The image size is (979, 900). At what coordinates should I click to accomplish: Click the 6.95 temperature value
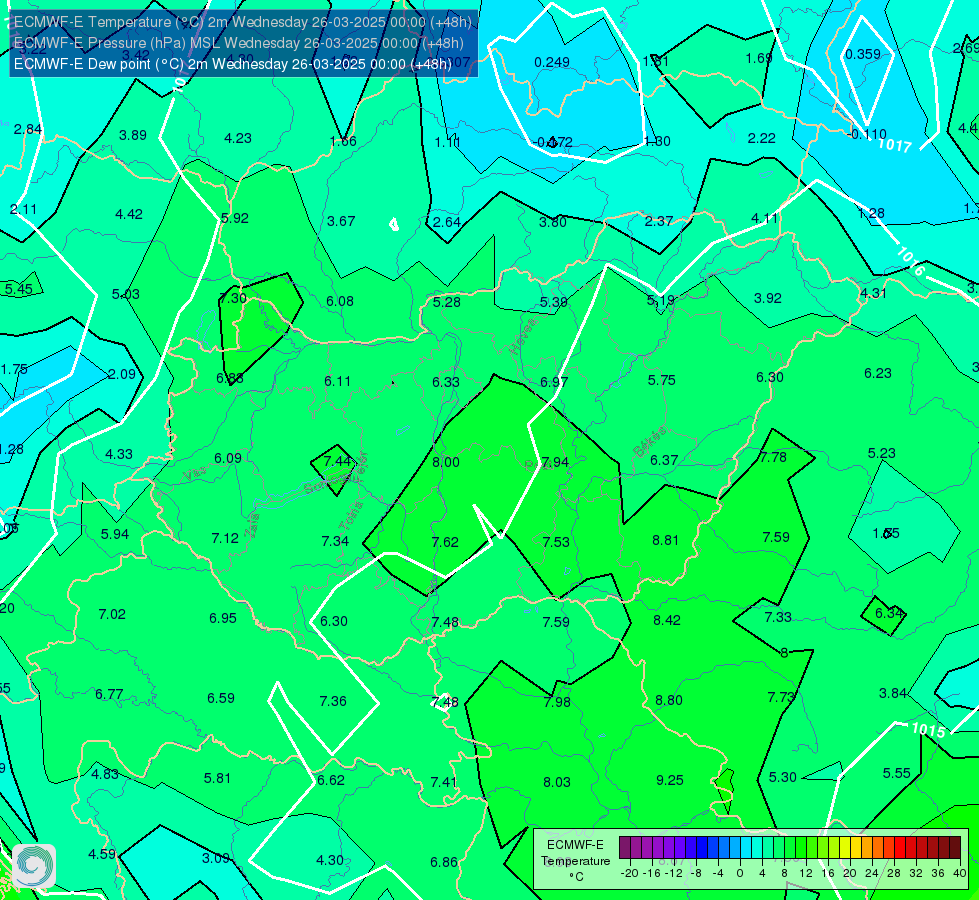222,618
